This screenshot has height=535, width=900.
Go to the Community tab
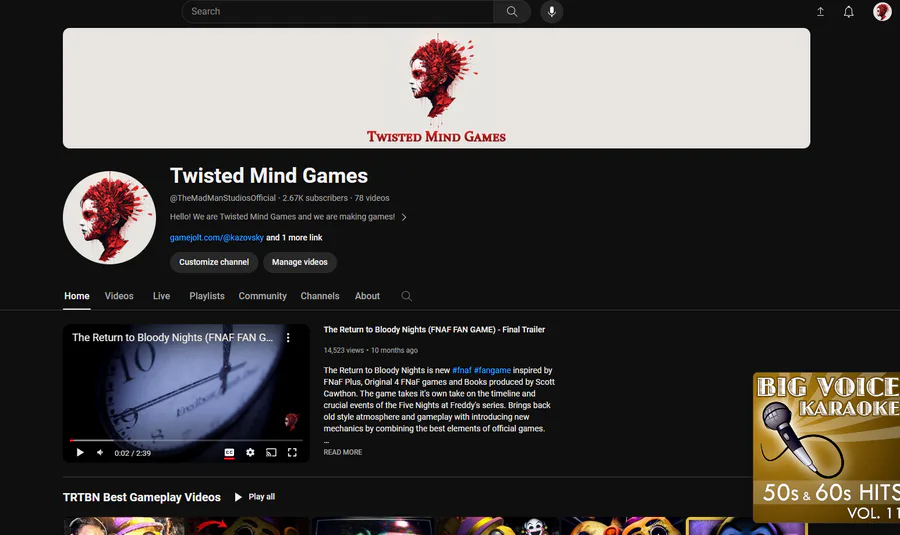click(x=262, y=296)
